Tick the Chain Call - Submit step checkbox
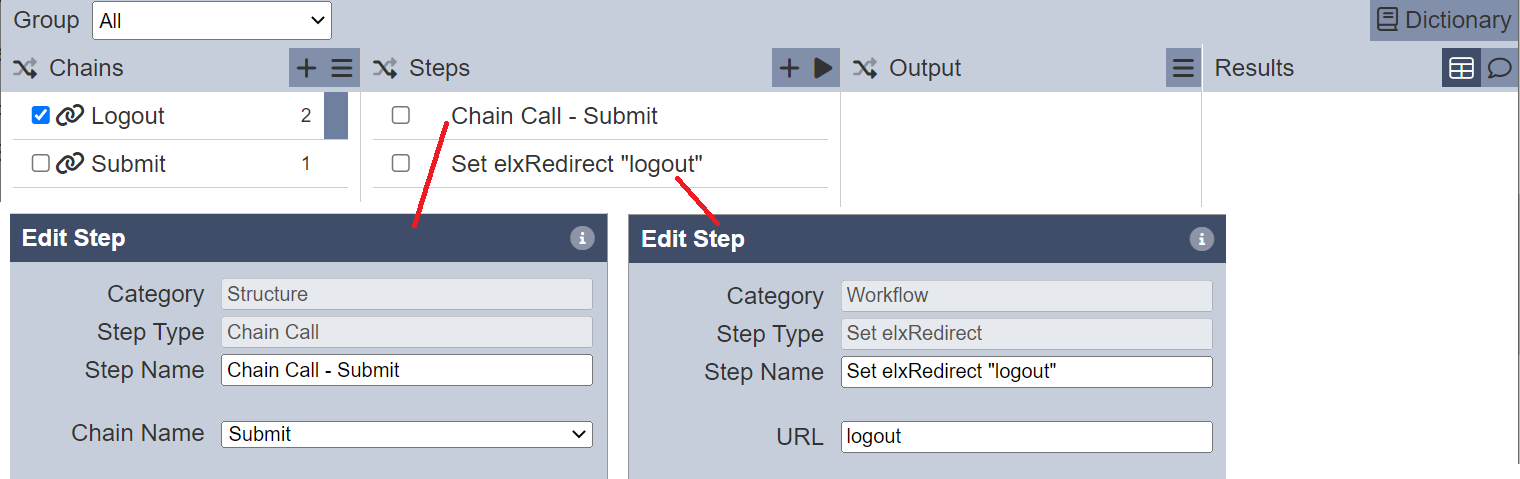 (x=401, y=115)
